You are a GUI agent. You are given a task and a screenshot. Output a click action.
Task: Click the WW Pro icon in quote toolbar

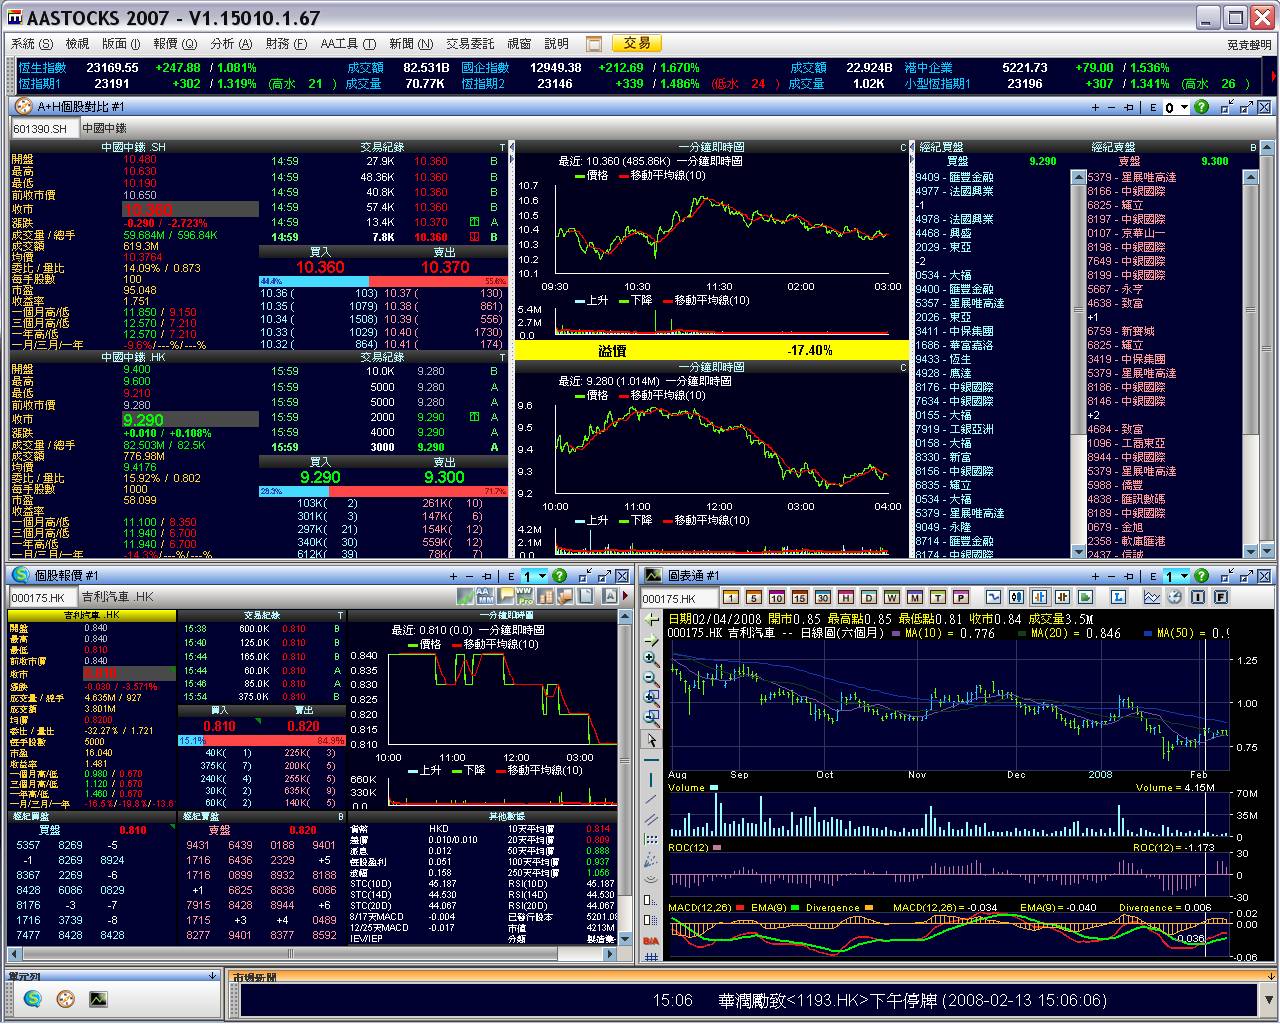pyautogui.click(x=524, y=596)
